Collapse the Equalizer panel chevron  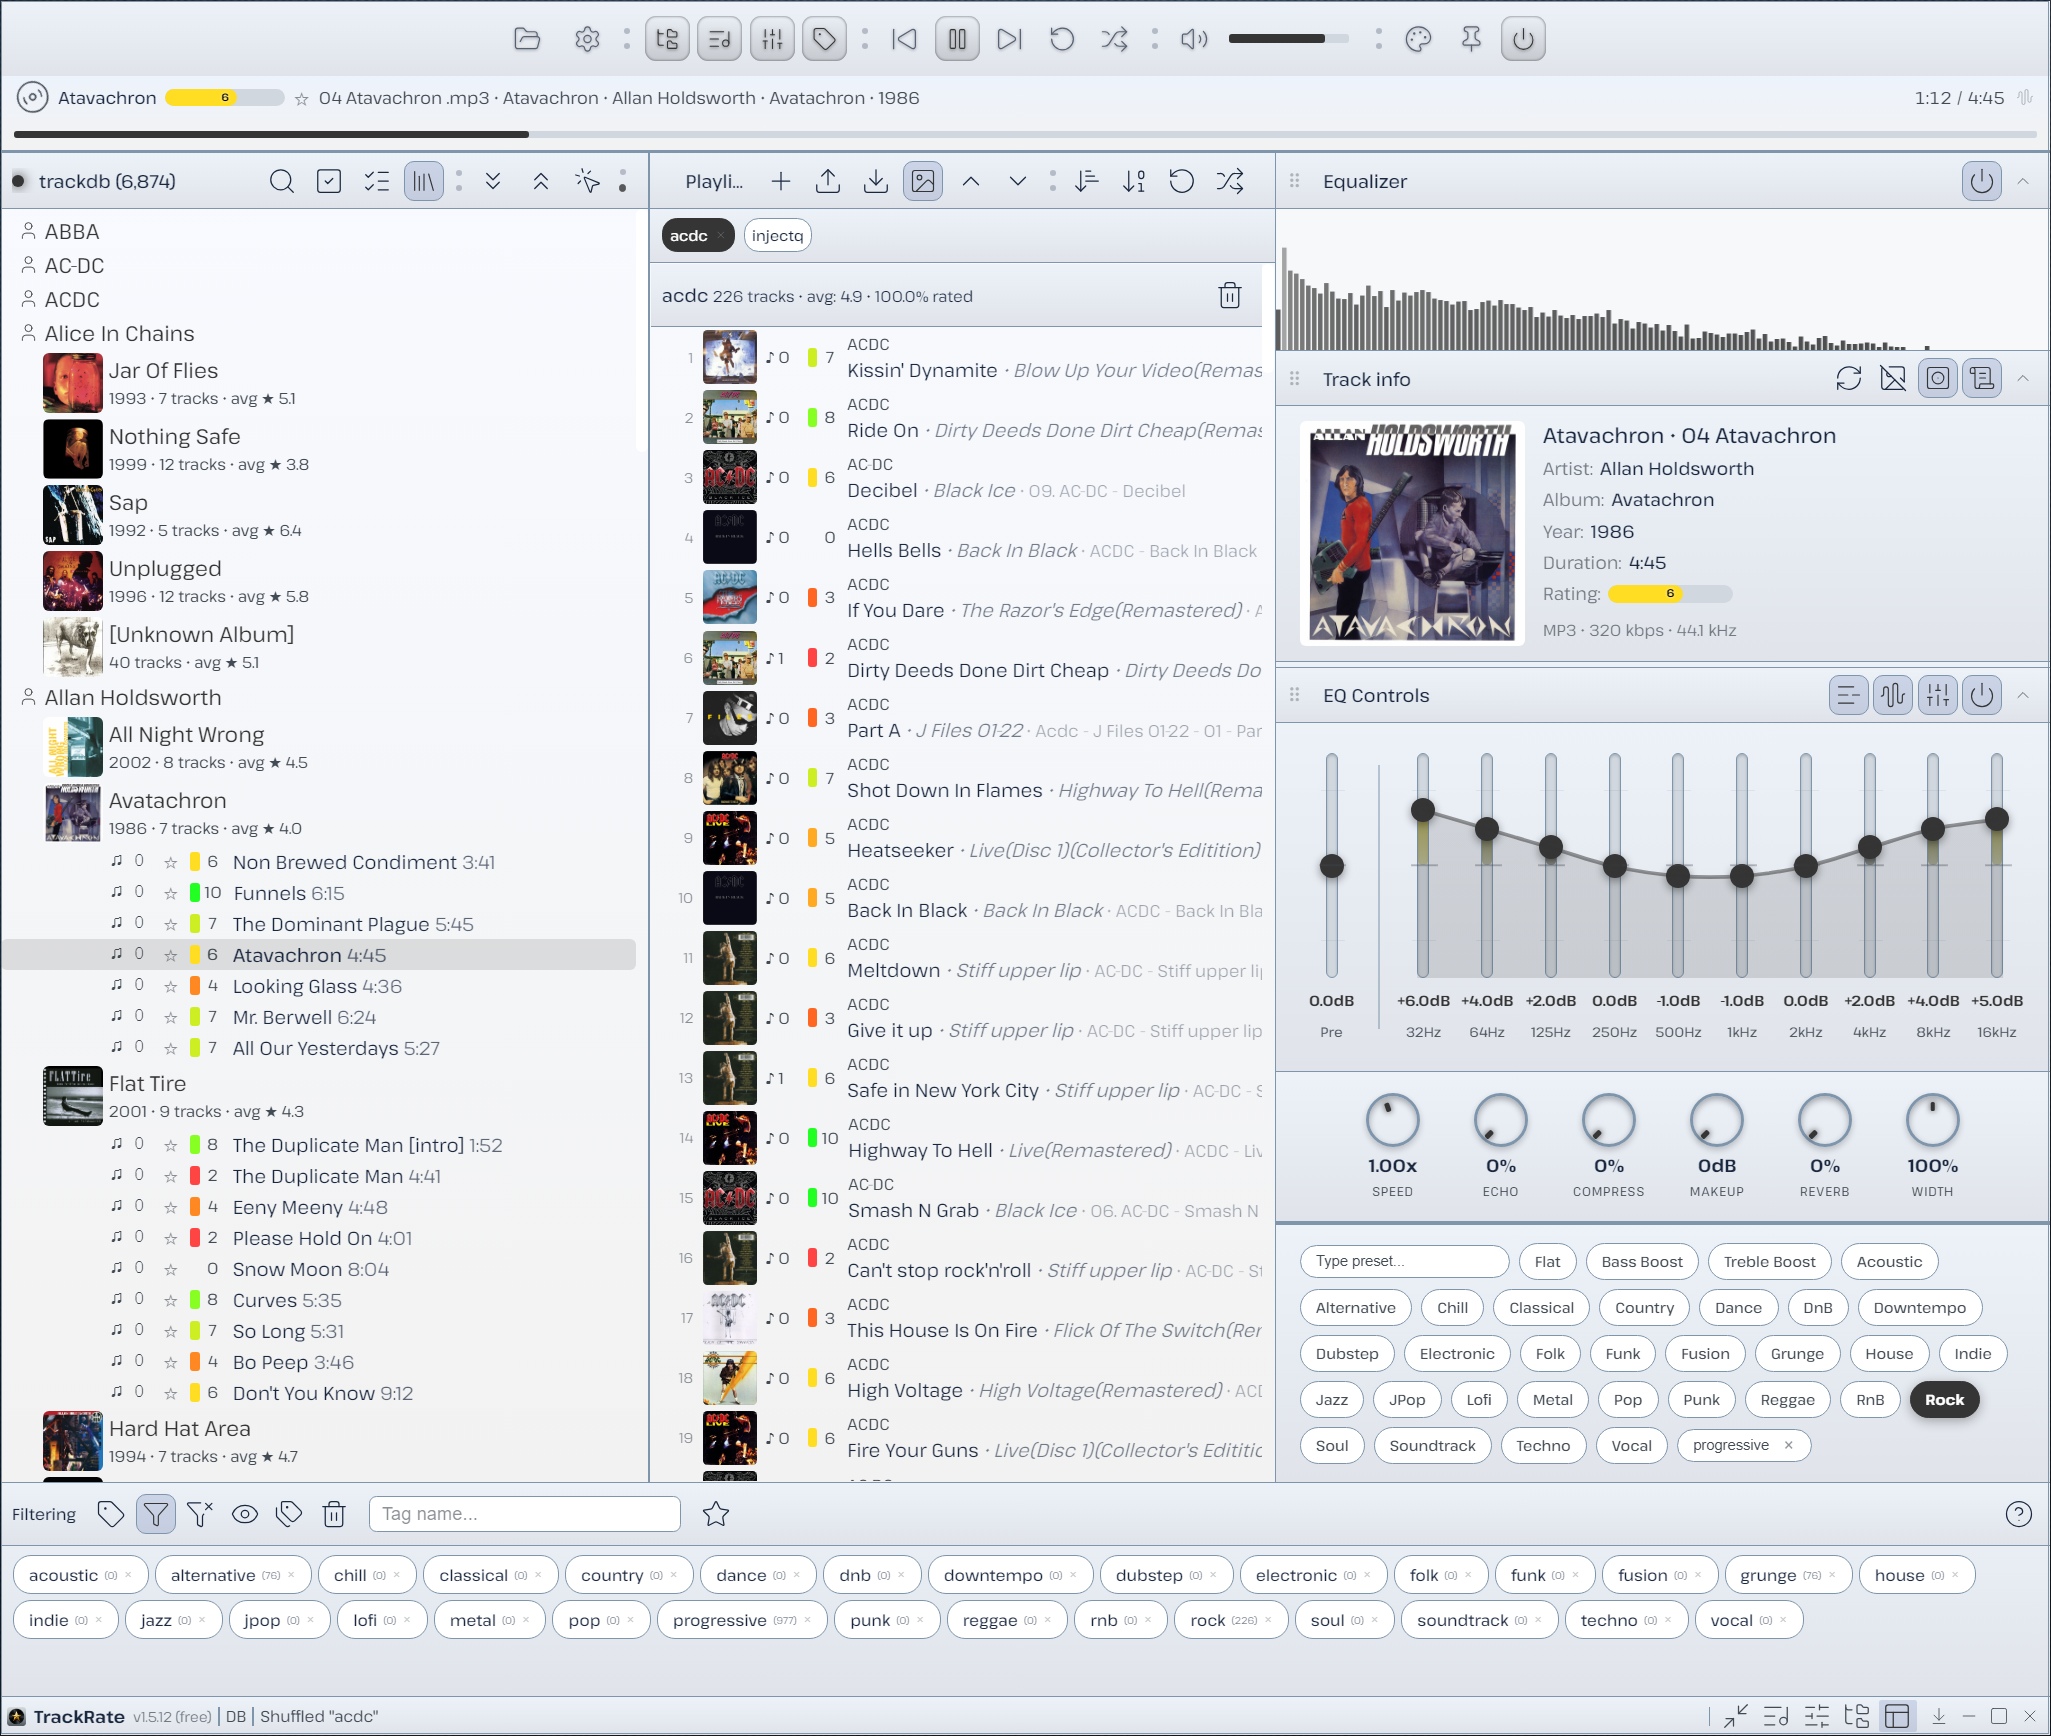point(2023,181)
